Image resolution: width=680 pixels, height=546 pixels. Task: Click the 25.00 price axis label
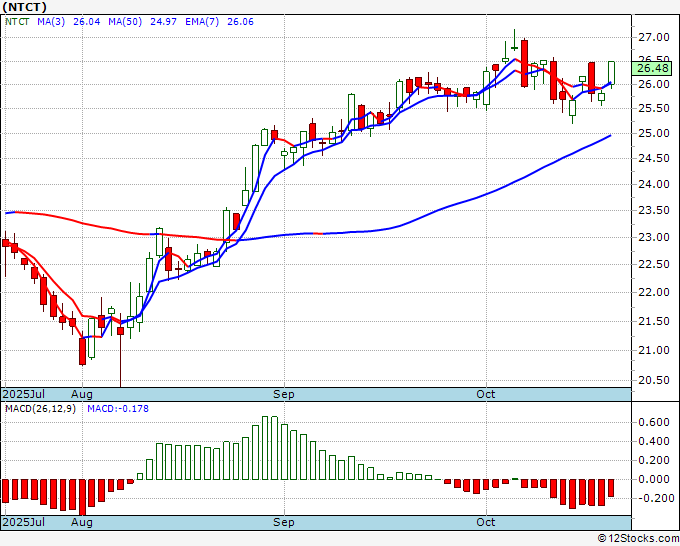pyautogui.click(x=654, y=133)
